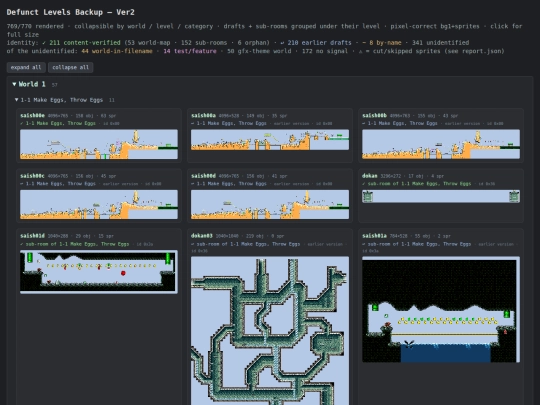Click the '211 content-verified' stat text
Image resolution: width=540 pixels, height=405 pixels.
click(x=85, y=43)
